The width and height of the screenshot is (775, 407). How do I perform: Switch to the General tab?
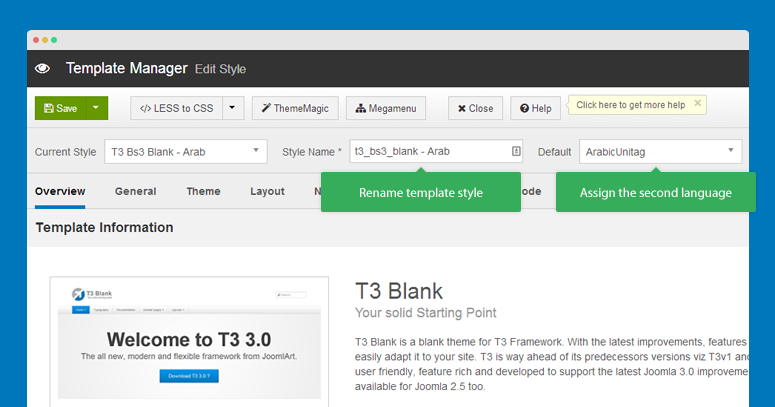pyautogui.click(x=135, y=191)
